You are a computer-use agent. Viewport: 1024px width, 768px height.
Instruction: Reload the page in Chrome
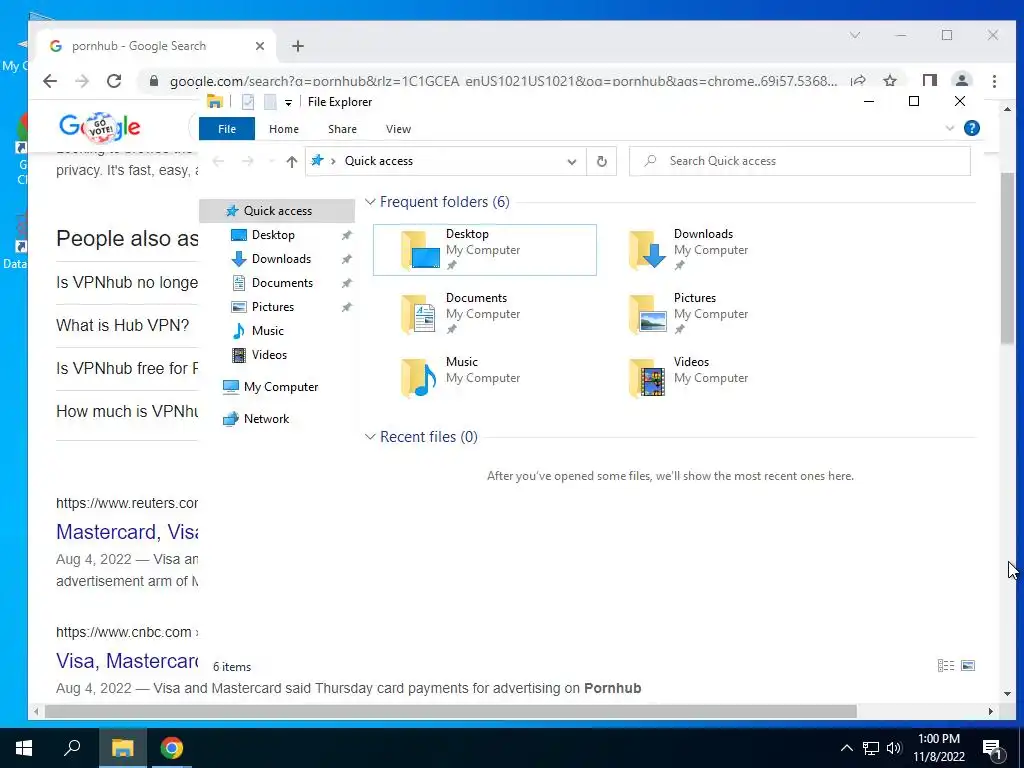tap(114, 81)
